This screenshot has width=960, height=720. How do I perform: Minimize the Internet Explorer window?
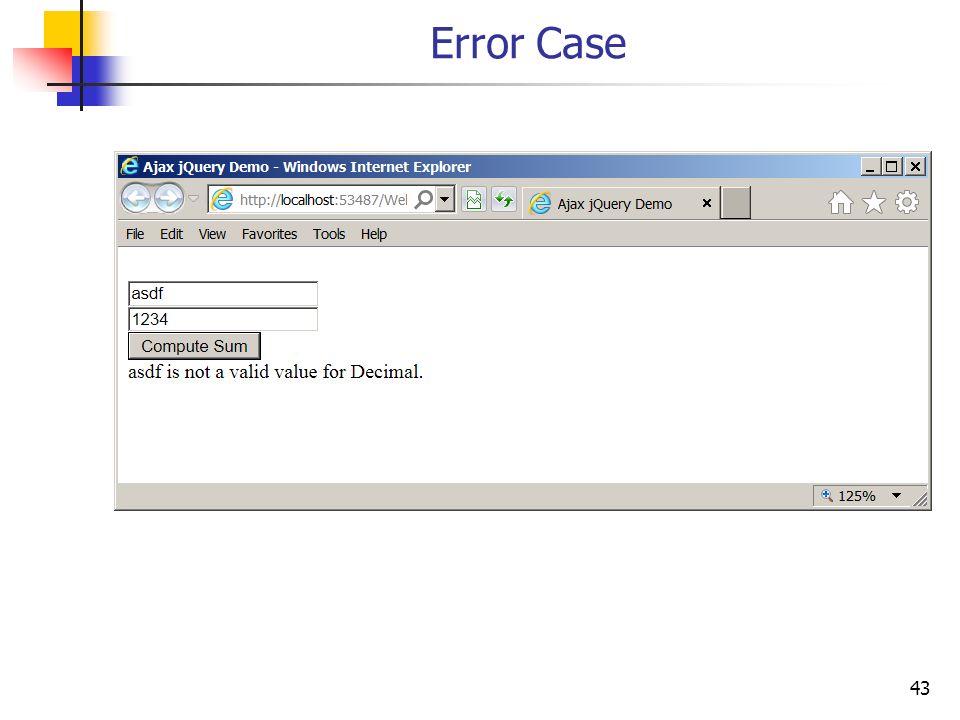tap(870, 167)
